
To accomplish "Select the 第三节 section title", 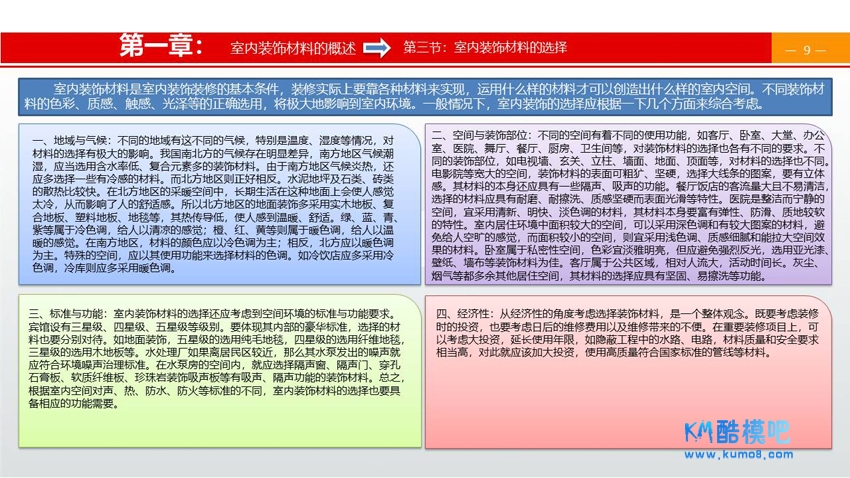I will point(485,48).
